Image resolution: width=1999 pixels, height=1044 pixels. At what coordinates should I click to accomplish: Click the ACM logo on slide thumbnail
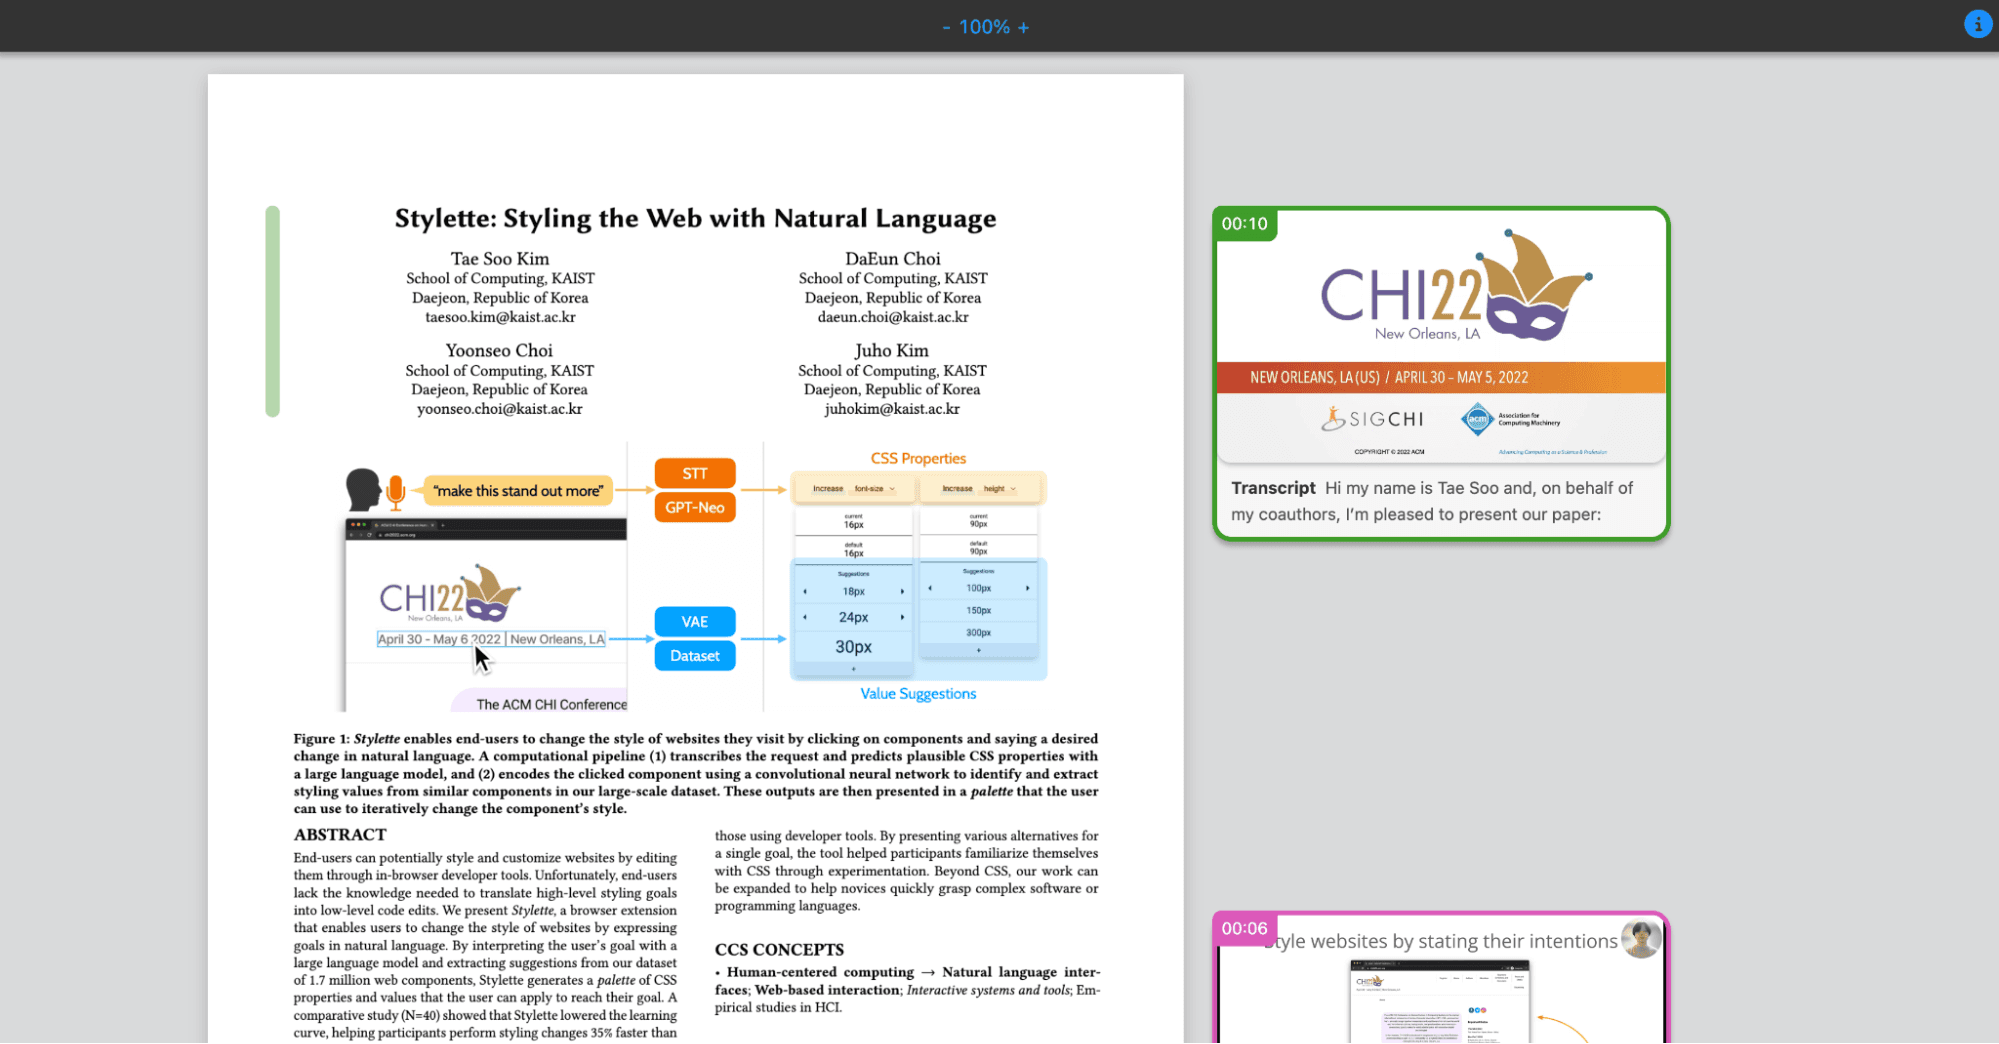pyautogui.click(x=1510, y=419)
